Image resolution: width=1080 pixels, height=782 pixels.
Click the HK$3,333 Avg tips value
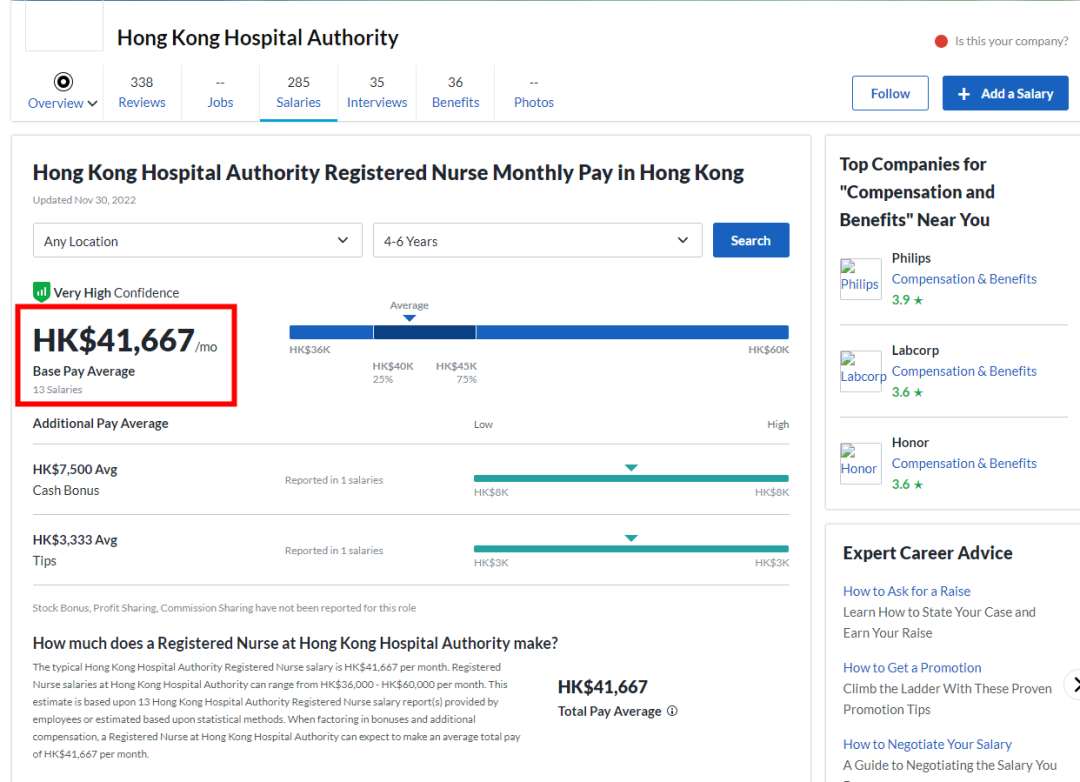[x=75, y=539]
